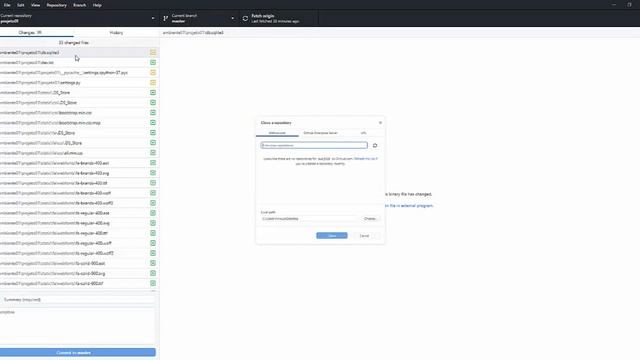The height and width of the screenshot is (360, 640).
Task: Open the Help menu
Action: click(x=97, y=5)
